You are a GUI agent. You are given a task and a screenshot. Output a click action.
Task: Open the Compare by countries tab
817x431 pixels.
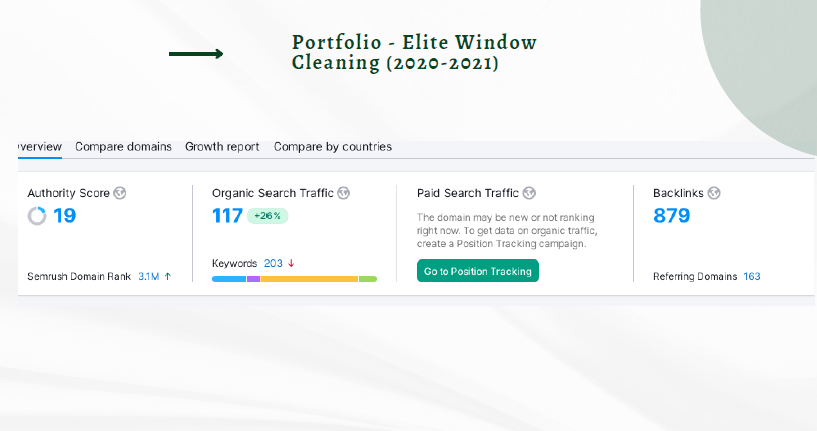(333, 147)
